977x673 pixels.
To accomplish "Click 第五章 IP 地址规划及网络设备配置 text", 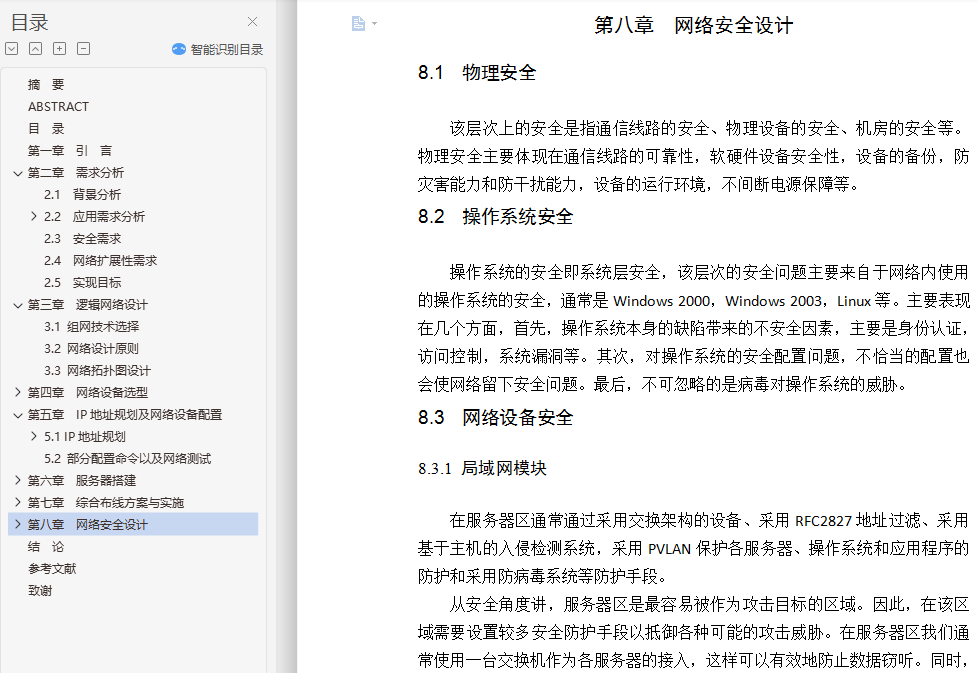I will (x=125, y=415).
